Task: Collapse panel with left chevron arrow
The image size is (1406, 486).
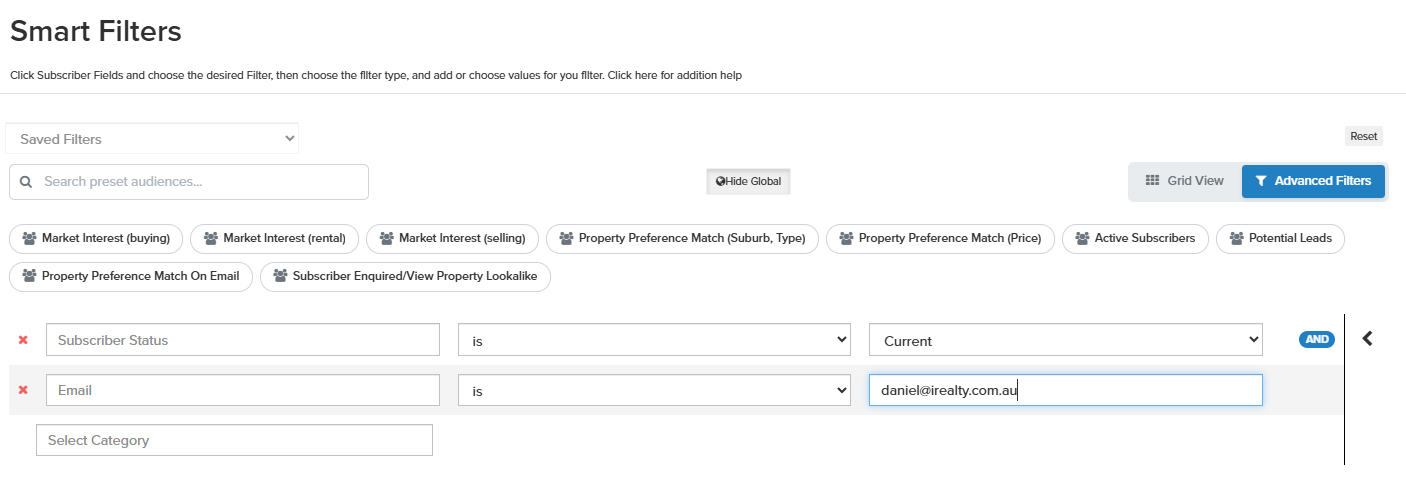Action: point(1368,339)
